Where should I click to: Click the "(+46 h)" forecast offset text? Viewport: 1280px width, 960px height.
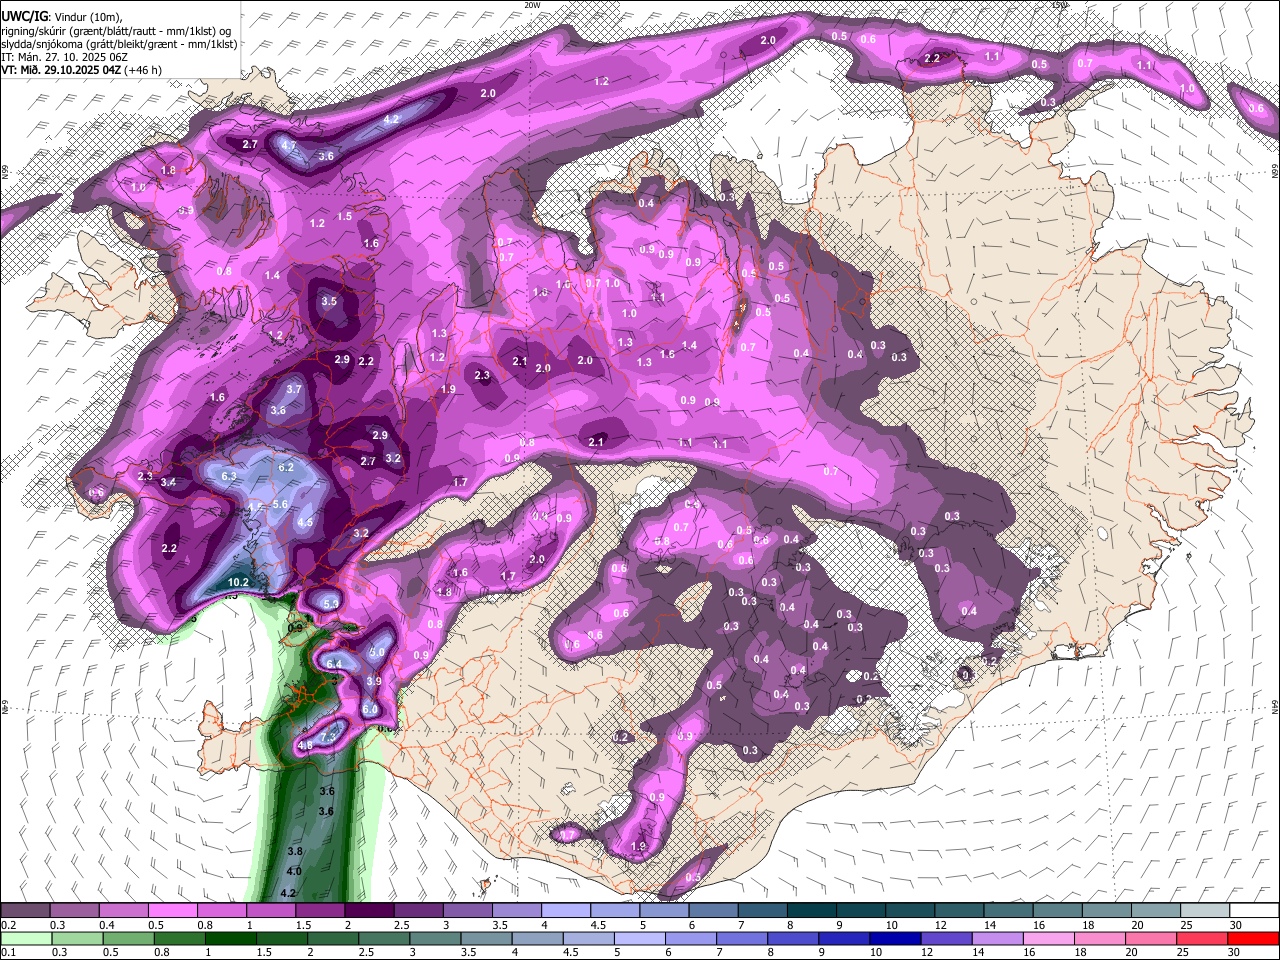click(x=145, y=71)
